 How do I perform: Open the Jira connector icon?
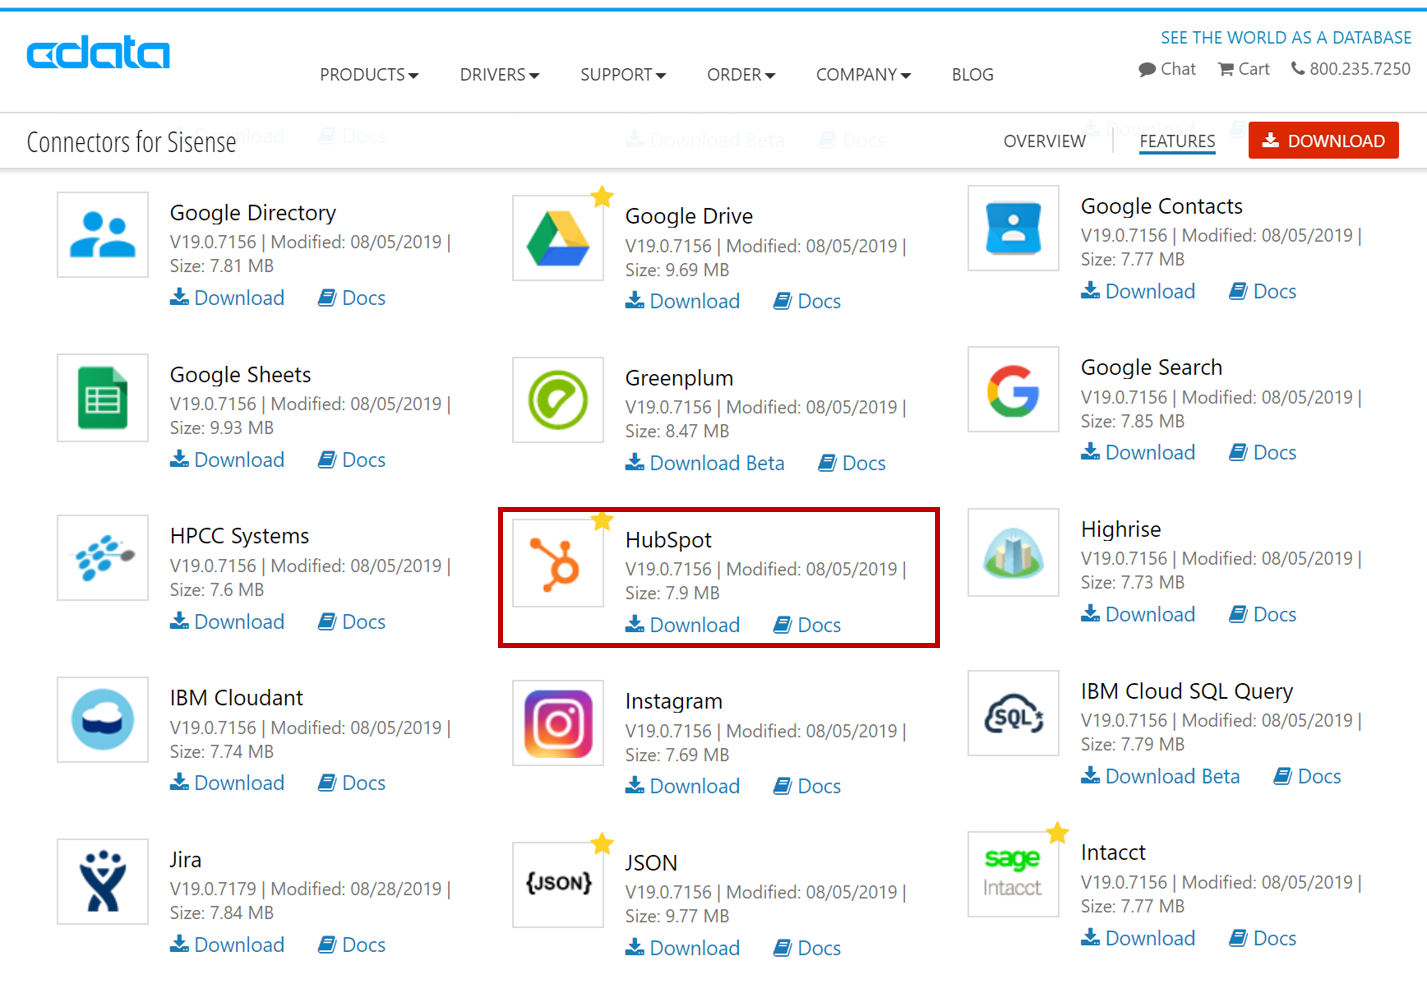pyautogui.click(x=103, y=882)
